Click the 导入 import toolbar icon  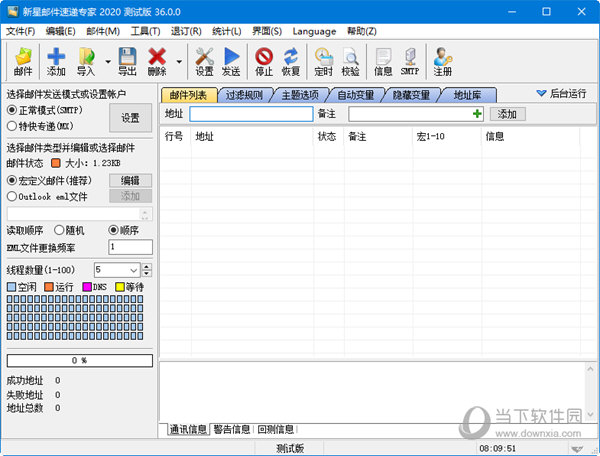(86, 61)
